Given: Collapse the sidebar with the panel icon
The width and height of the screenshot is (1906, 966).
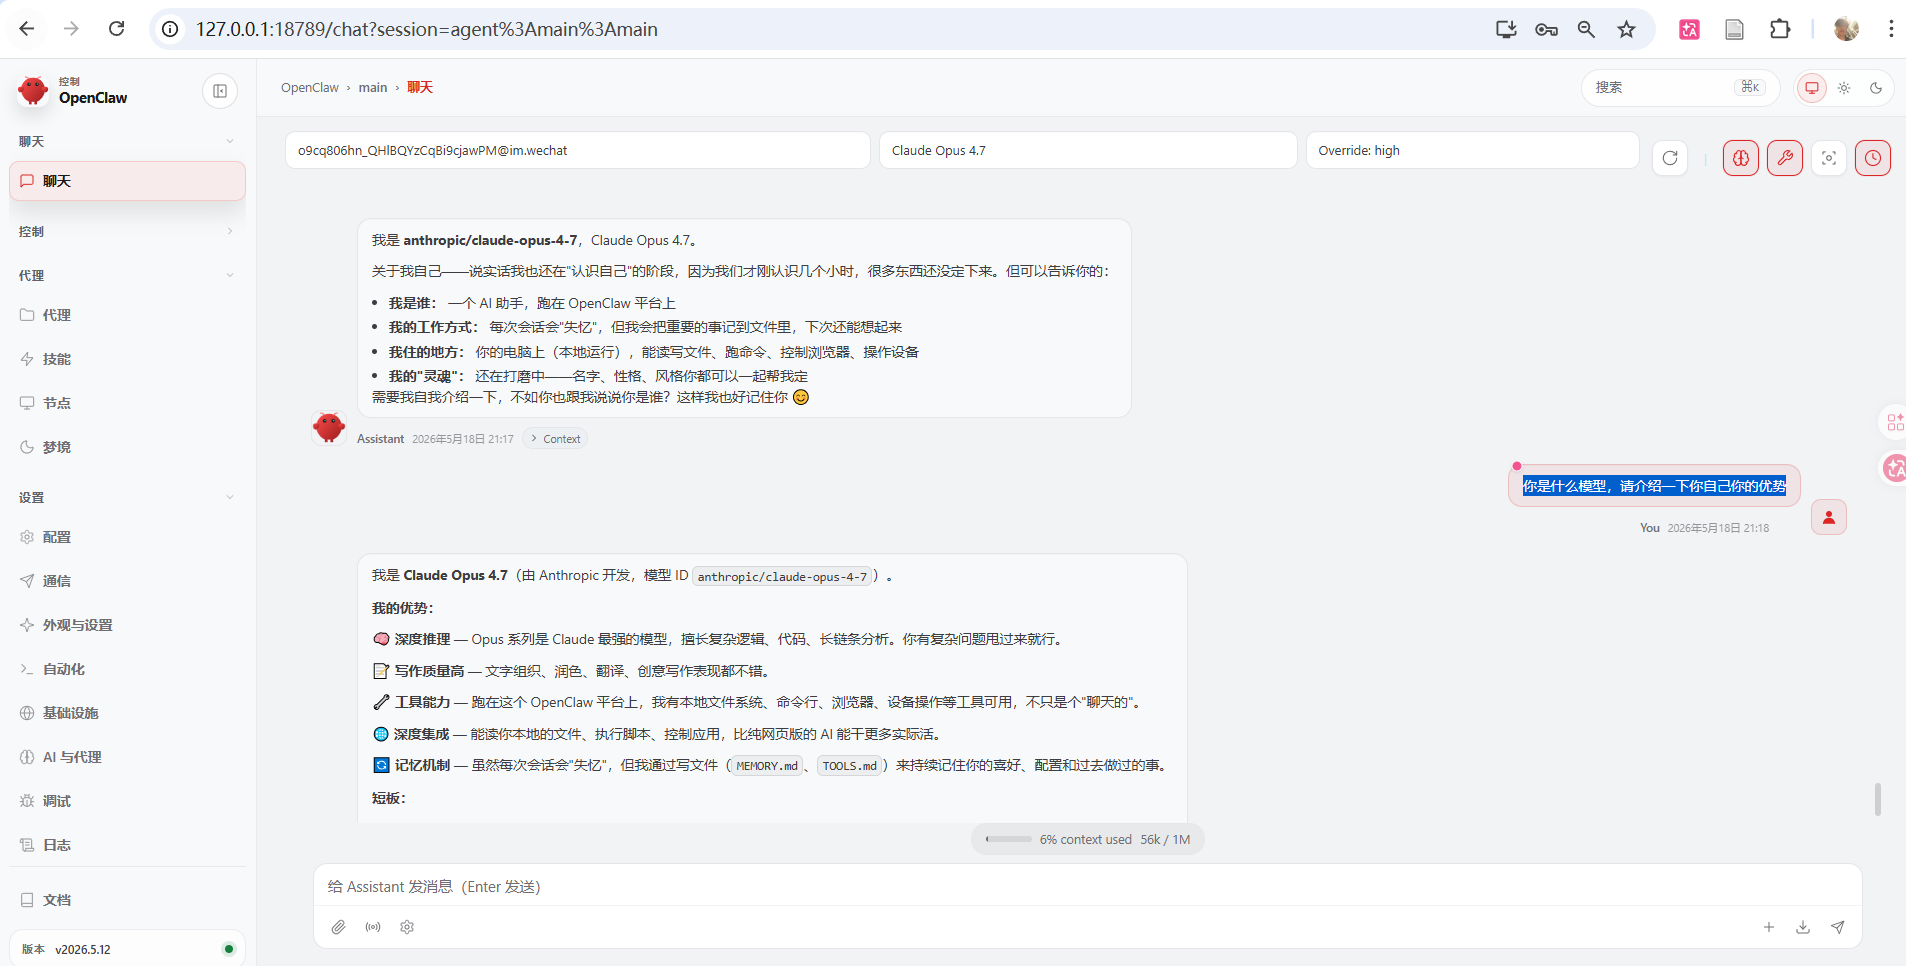Looking at the screenshot, I should pos(220,91).
